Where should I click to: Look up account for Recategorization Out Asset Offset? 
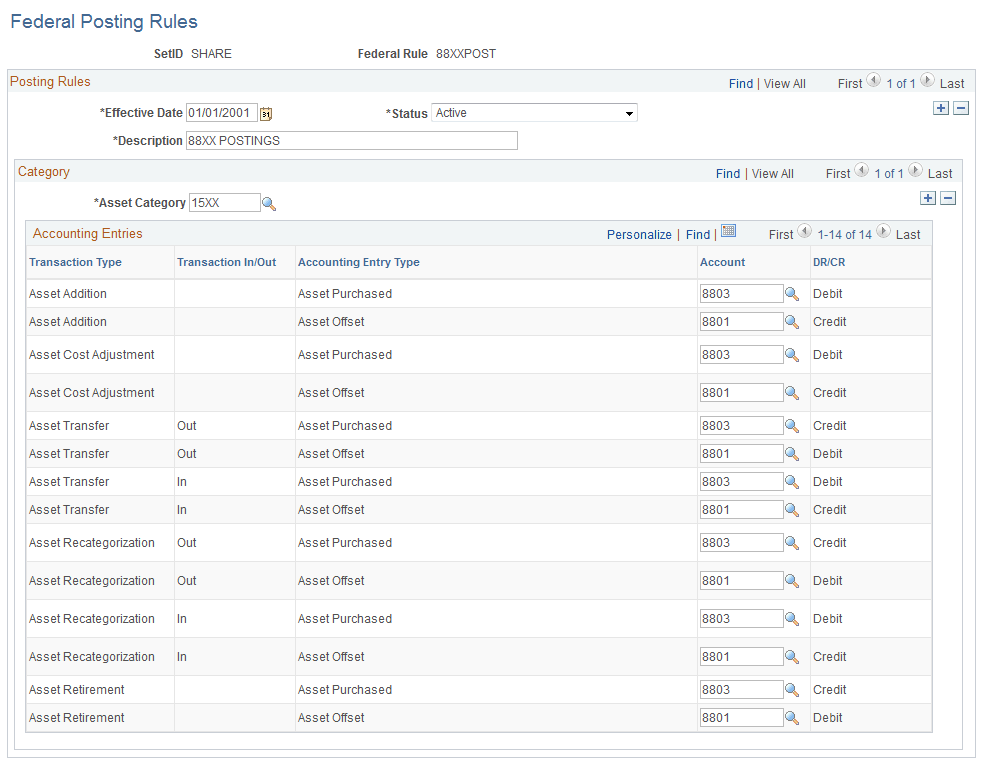[792, 581]
